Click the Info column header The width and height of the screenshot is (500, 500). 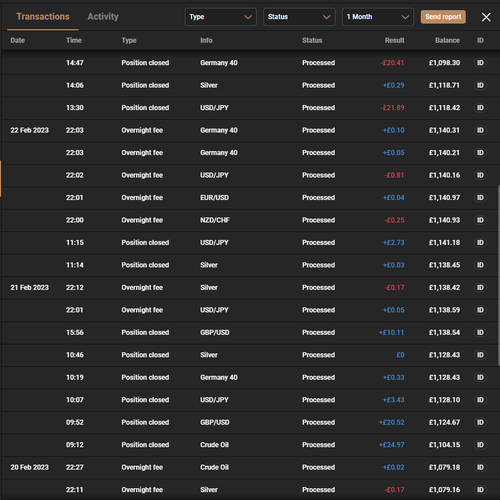coord(206,40)
